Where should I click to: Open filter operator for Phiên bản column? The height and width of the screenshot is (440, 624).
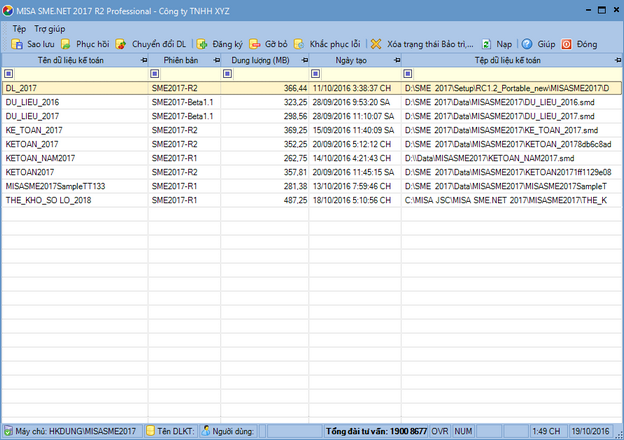(x=154, y=74)
